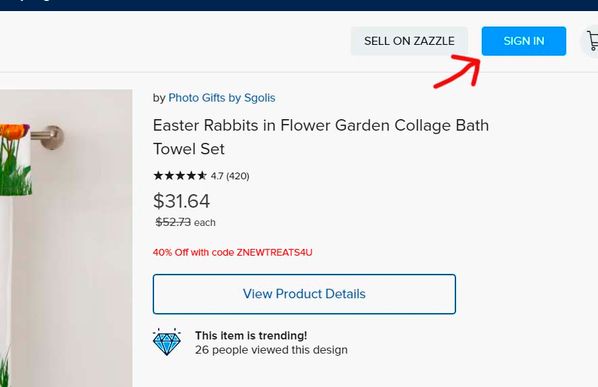The height and width of the screenshot is (387, 598).
Task: Click This item is trending! text
Action: pos(251,336)
